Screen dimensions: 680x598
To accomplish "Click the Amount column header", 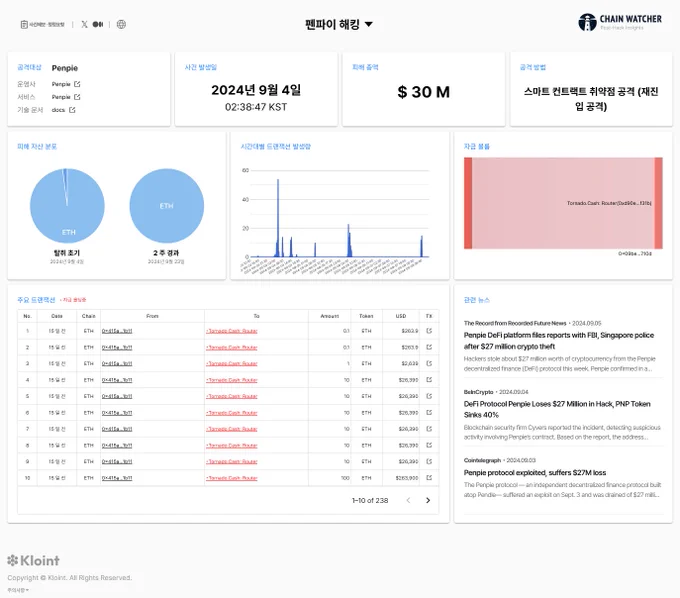I will click(330, 316).
